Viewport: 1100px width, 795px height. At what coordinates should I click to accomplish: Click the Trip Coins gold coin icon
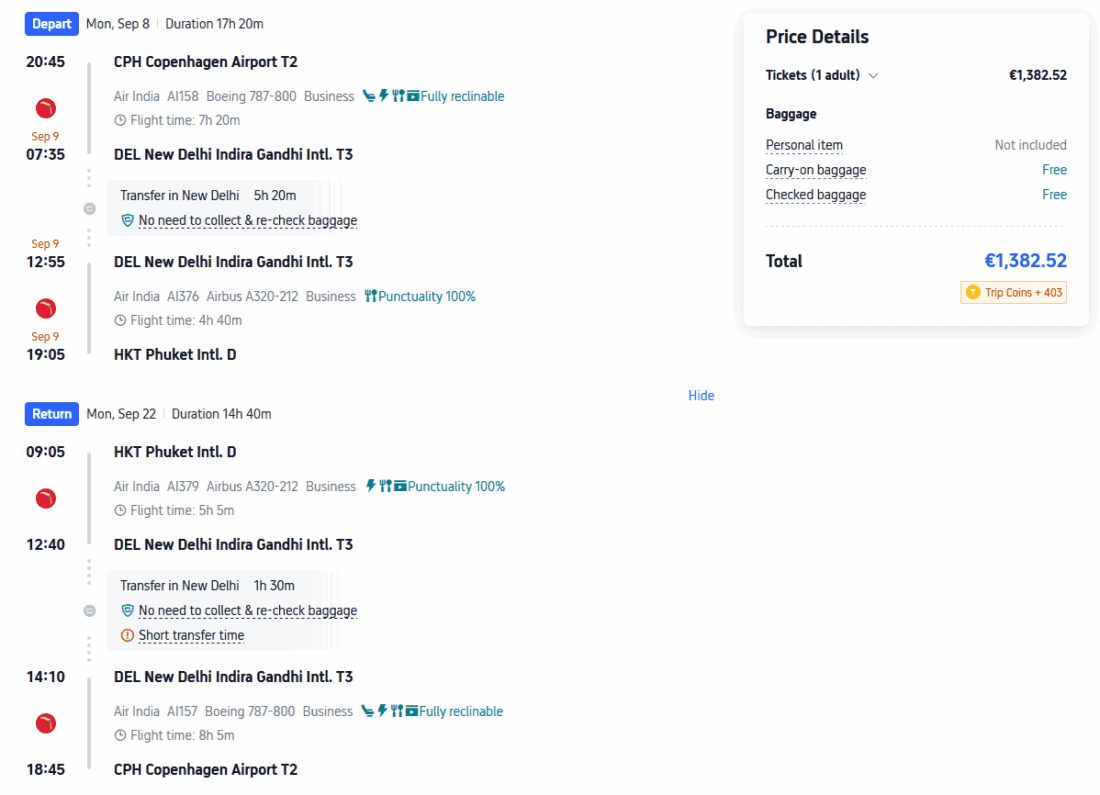pos(973,293)
